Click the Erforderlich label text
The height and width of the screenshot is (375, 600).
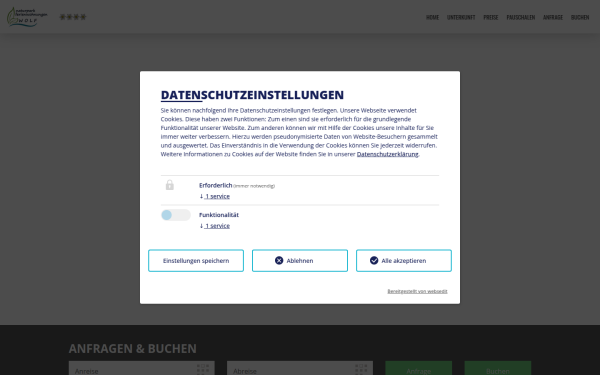pyautogui.click(x=215, y=185)
